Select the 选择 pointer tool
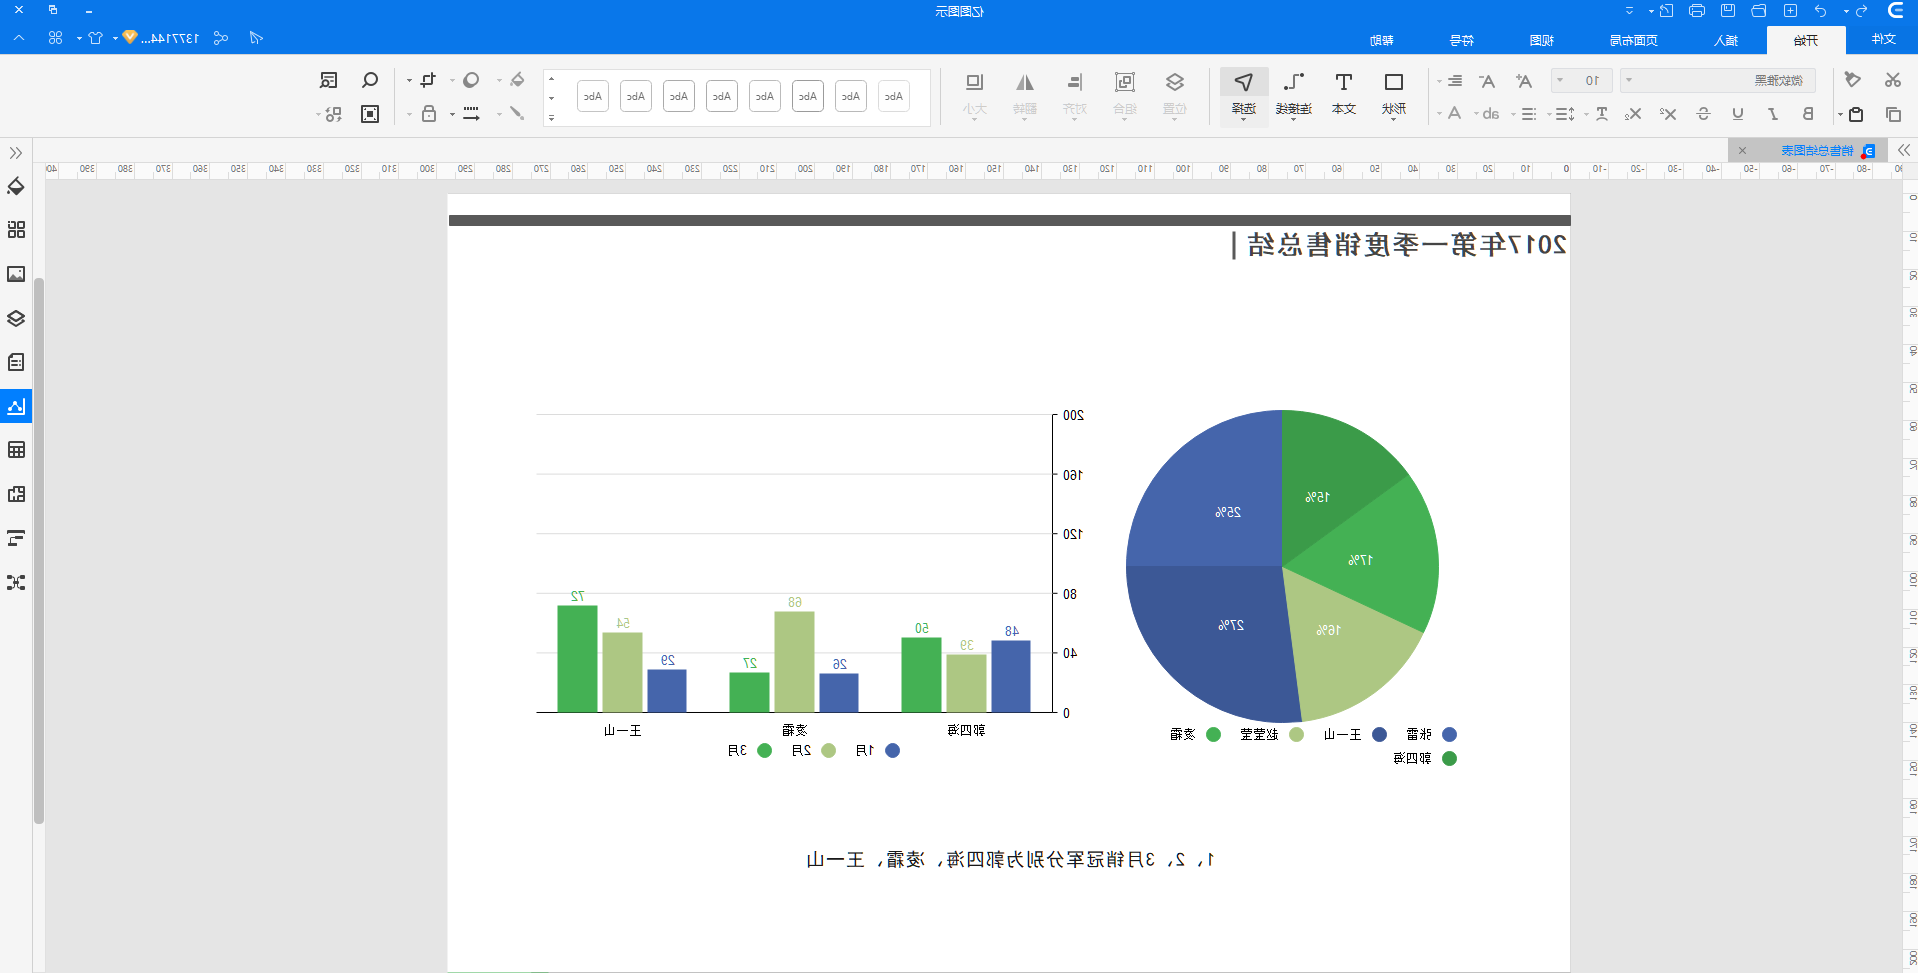 pos(1244,95)
